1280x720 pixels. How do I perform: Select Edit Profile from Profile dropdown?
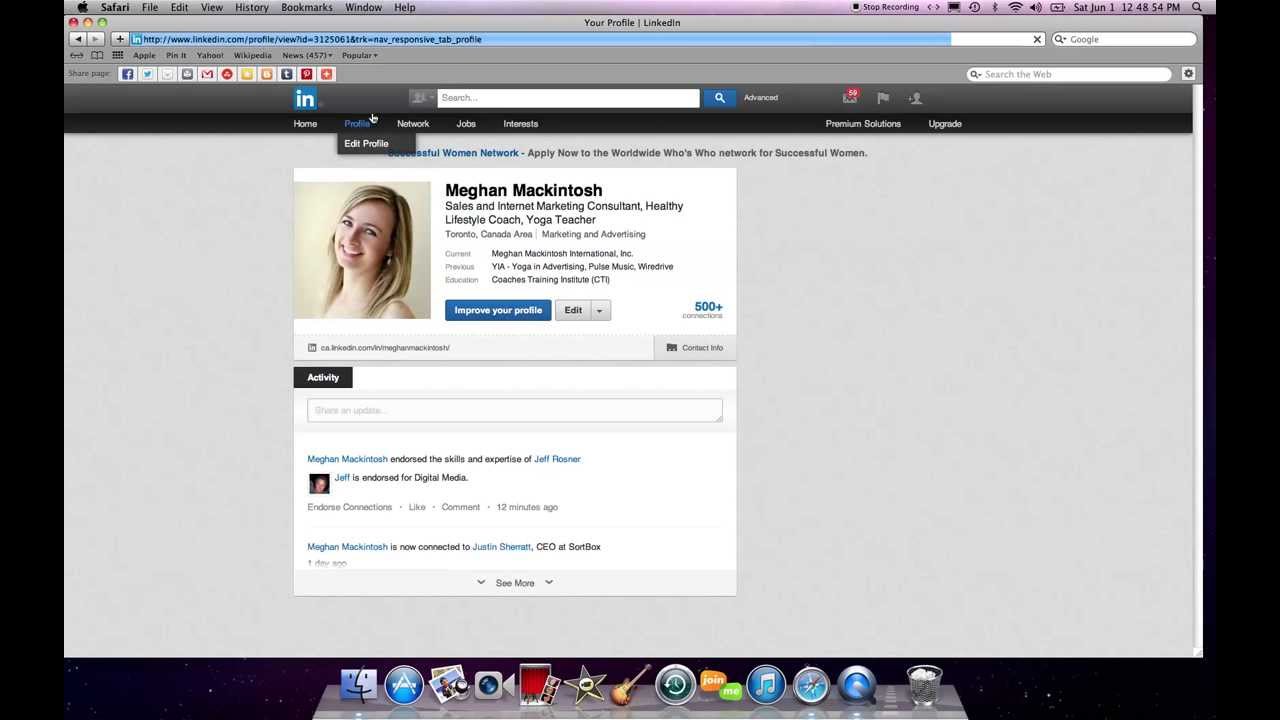(366, 144)
